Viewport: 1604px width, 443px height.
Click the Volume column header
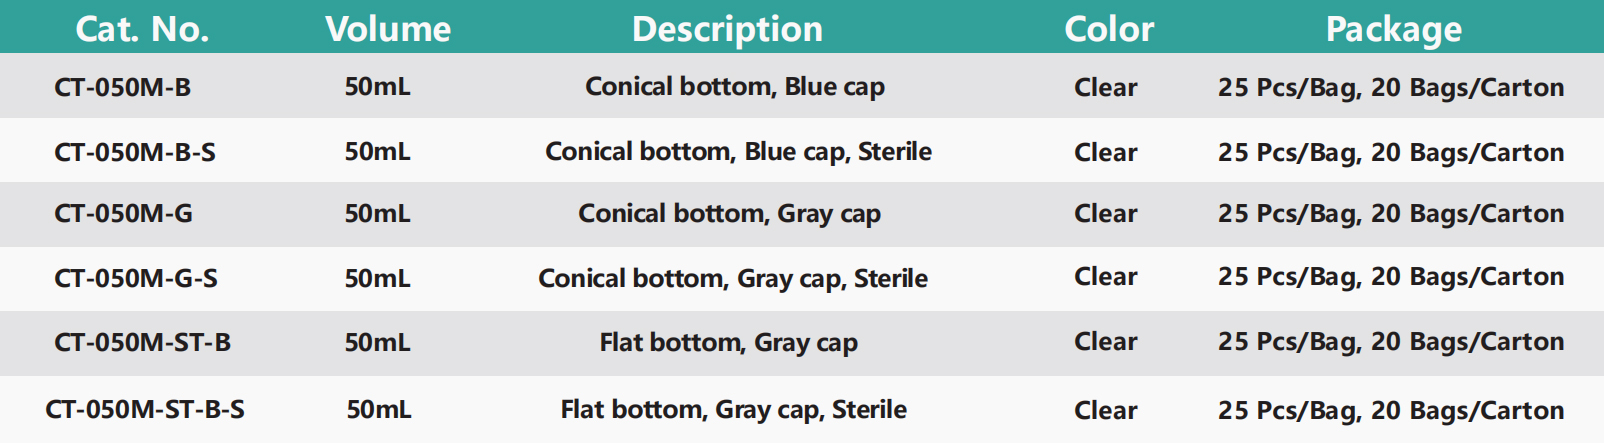388,29
